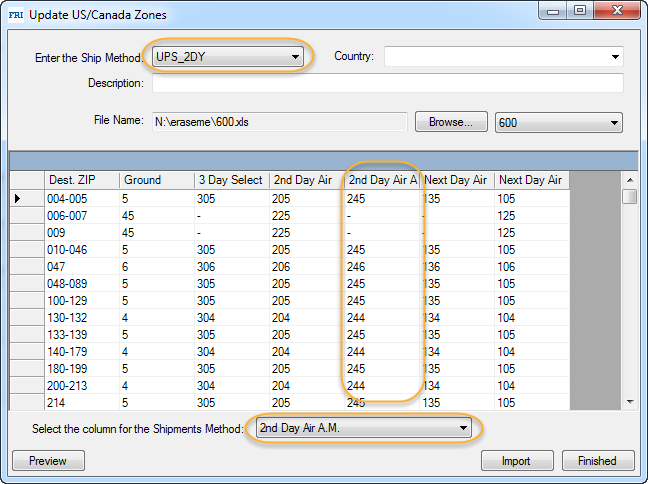
Task: Click the Import button
Action: [517, 461]
